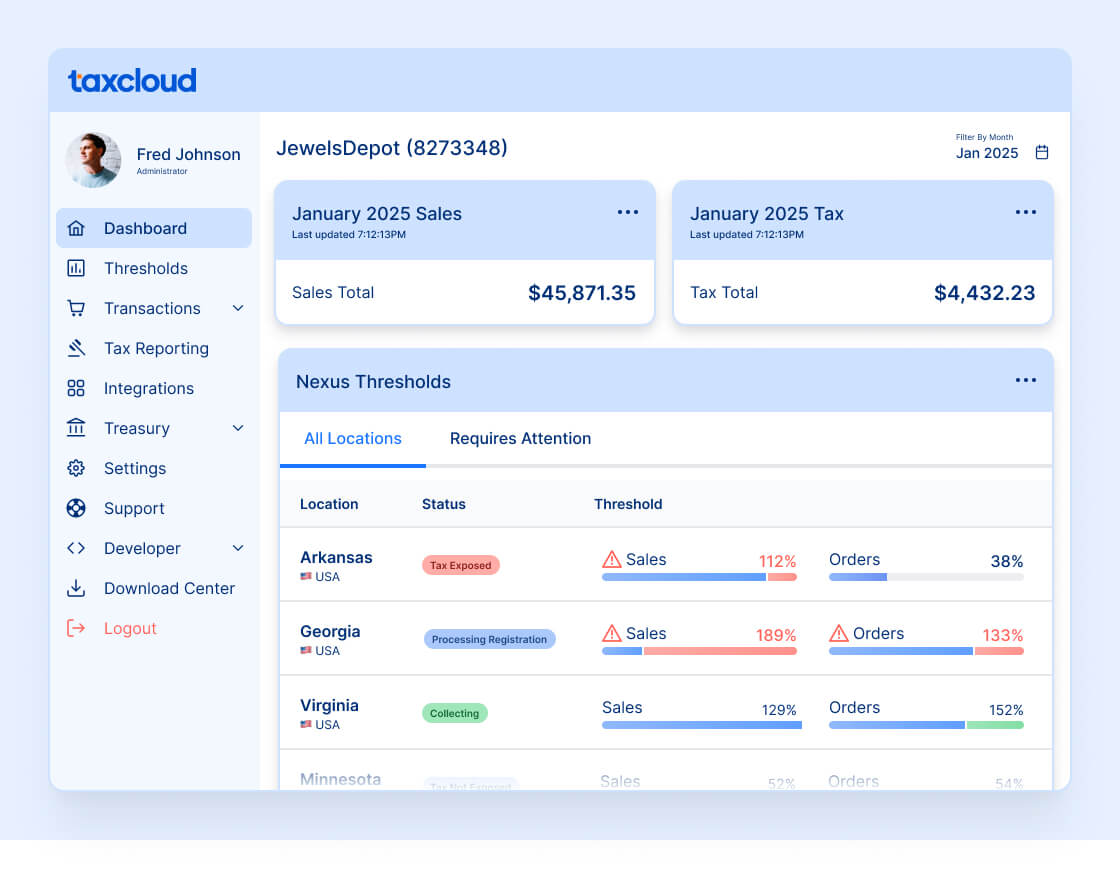This screenshot has height=872, width=1120.
Task: Click the Processing Registration status badge
Action: [x=489, y=639]
